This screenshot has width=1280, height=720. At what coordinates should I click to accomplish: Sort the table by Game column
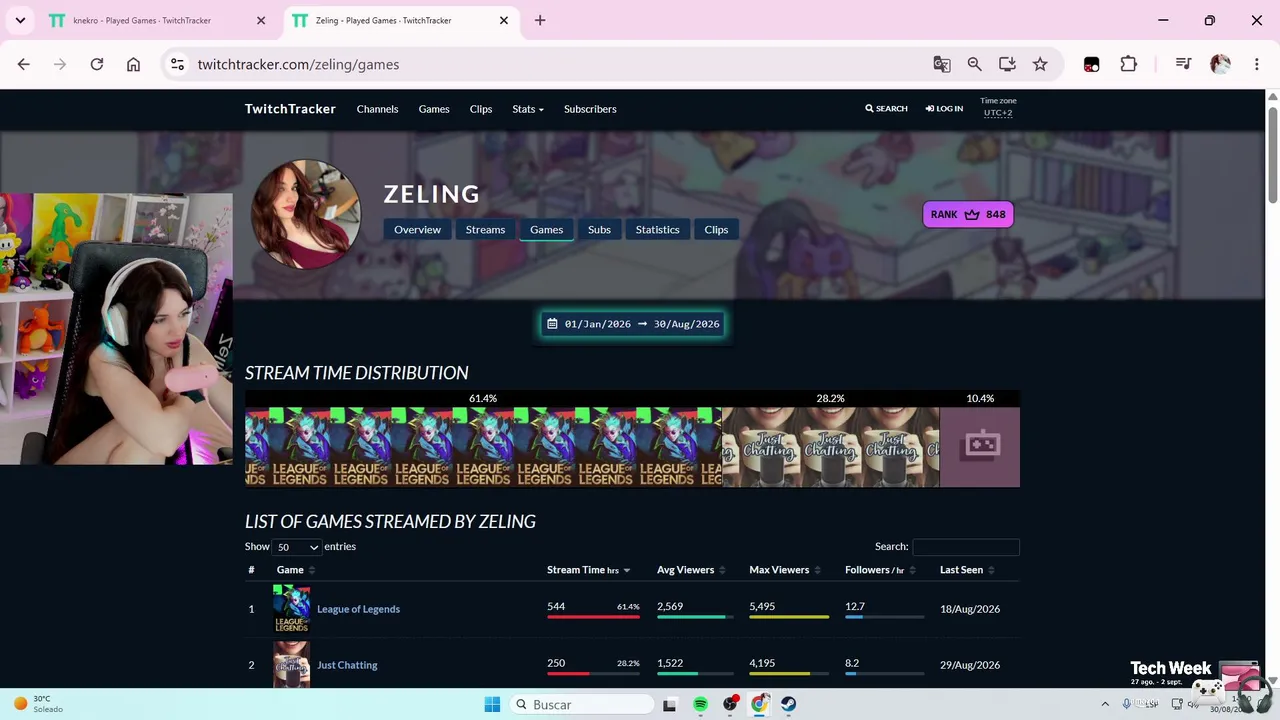[x=296, y=570]
